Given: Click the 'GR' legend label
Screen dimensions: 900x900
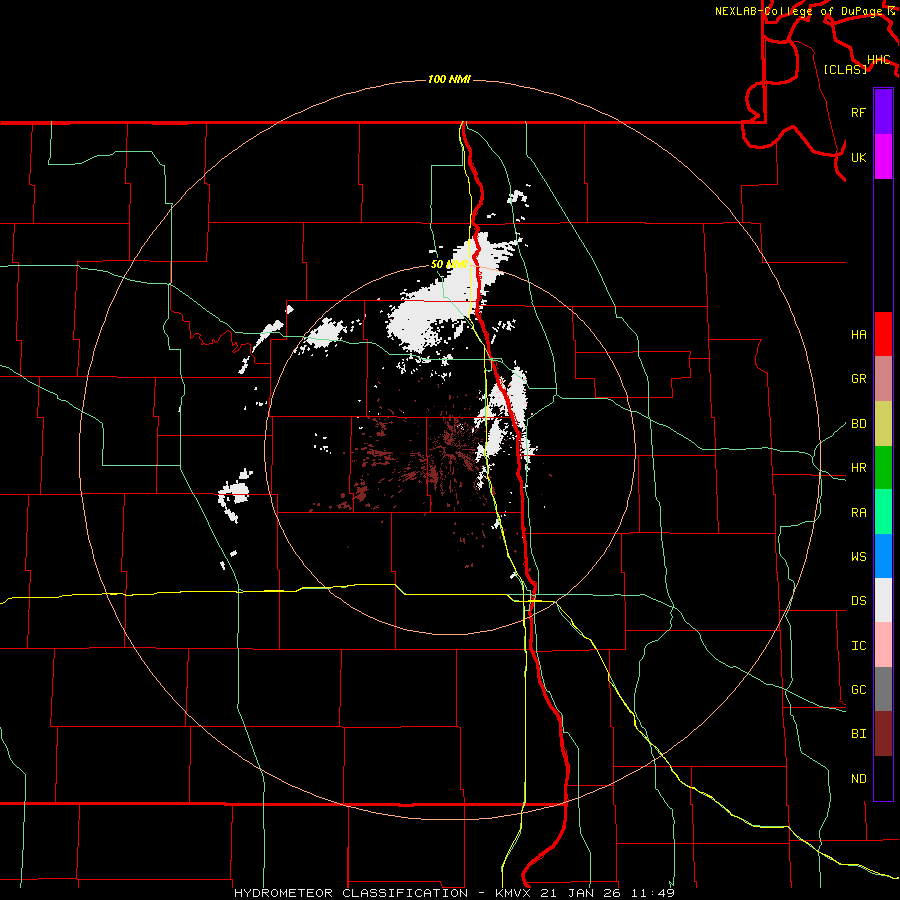Looking at the screenshot, I should tap(859, 379).
